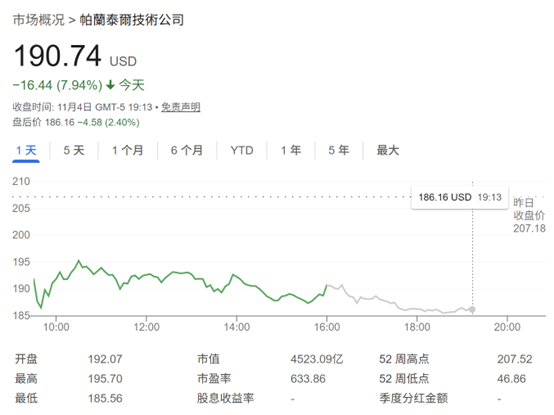Select the 1 天 time range tab
This screenshot has height=415, width=554.
[x=26, y=150]
